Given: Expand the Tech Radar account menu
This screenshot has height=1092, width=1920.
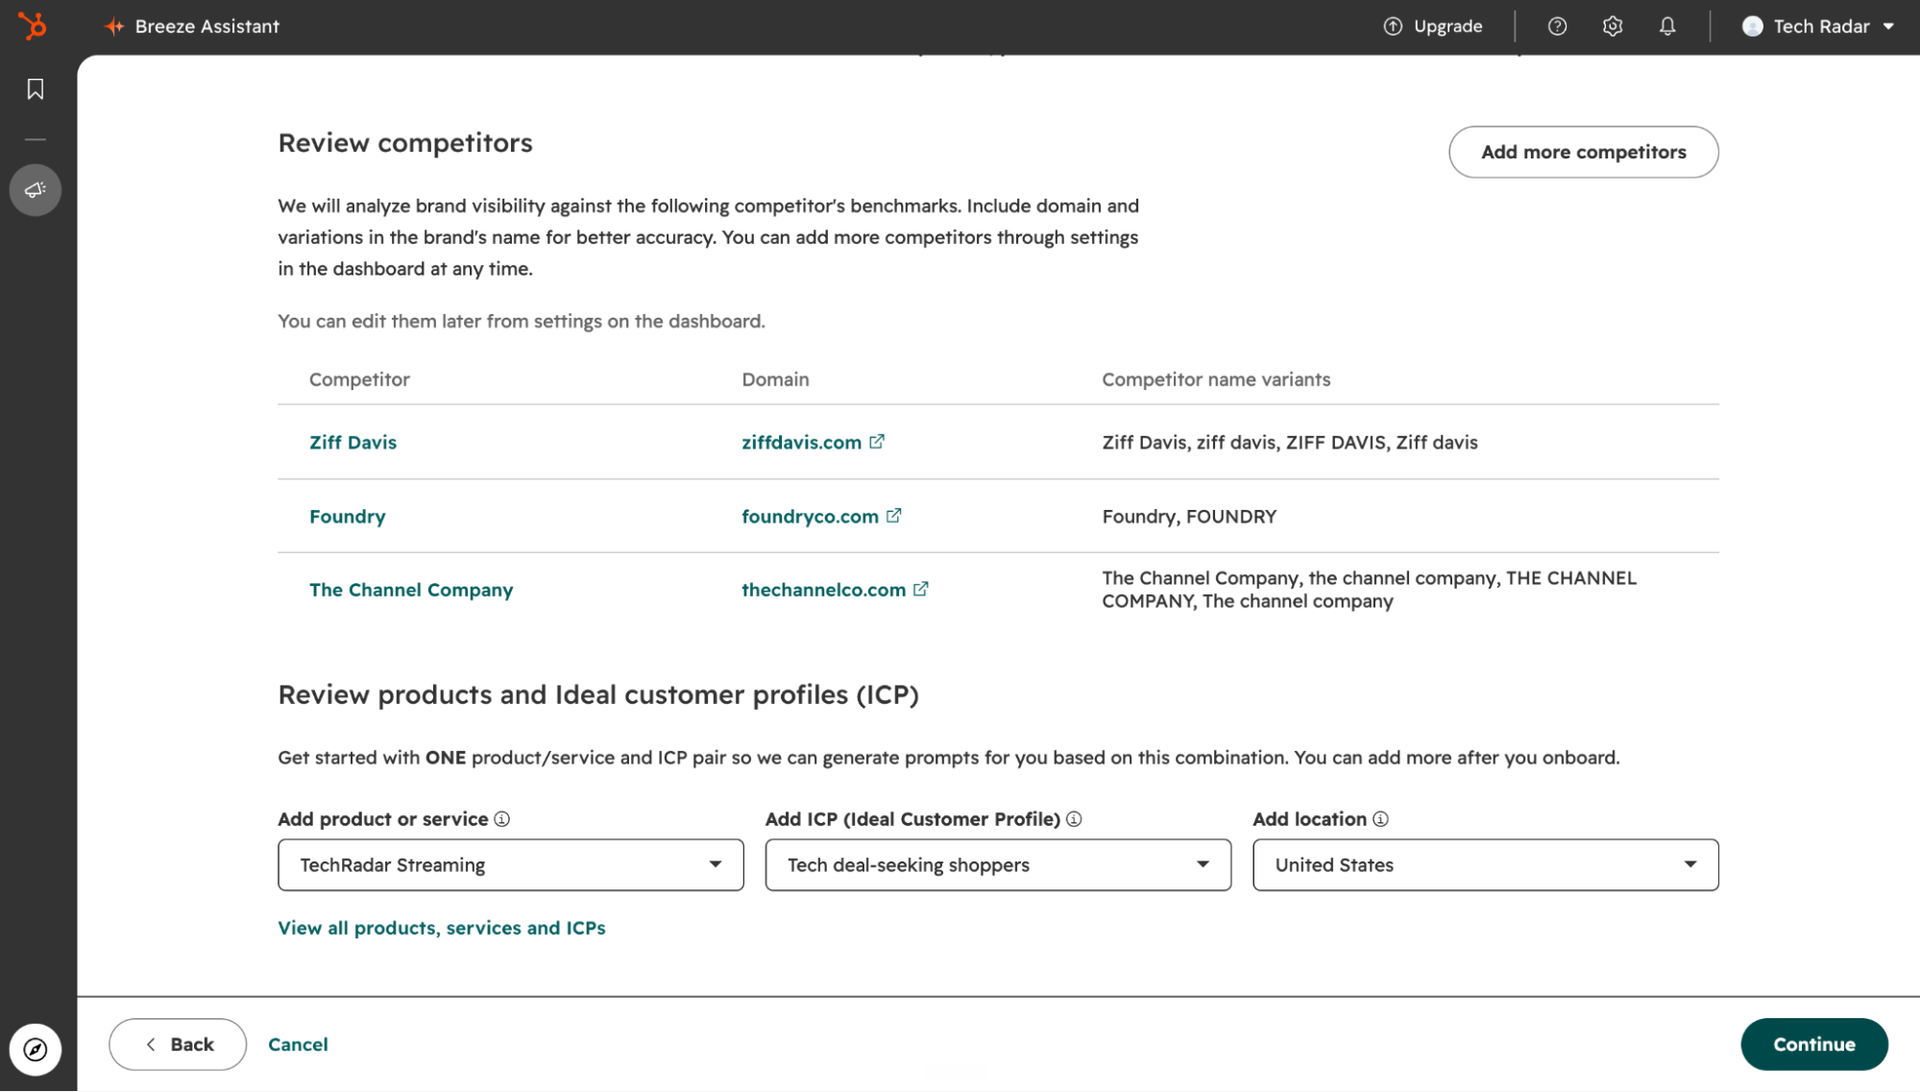Looking at the screenshot, I should coord(1818,26).
